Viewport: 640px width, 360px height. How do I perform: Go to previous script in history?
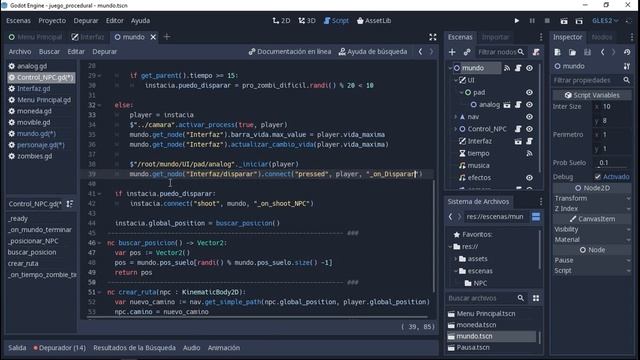420,51
